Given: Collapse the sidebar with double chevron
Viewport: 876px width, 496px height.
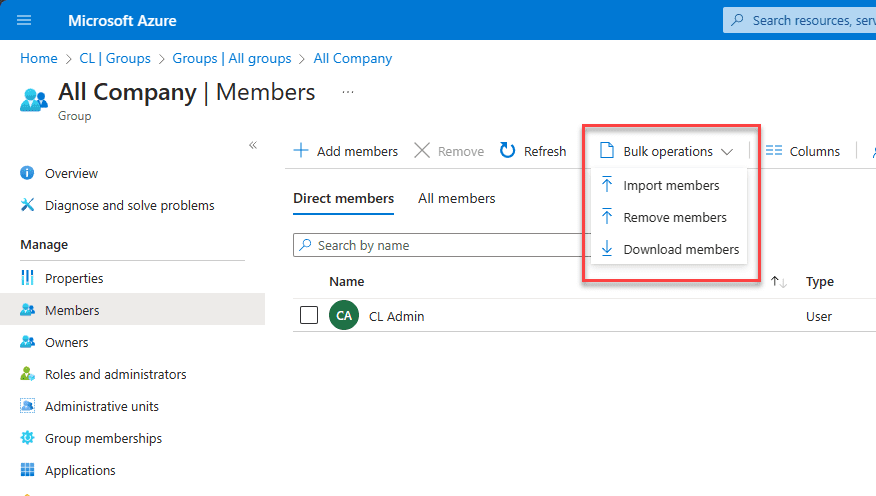Looking at the screenshot, I should point(253,145).
